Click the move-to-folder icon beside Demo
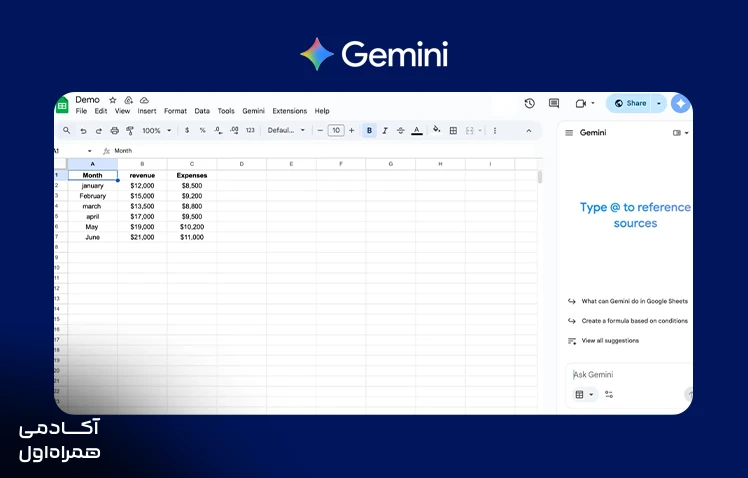 [x=128, y=100]
